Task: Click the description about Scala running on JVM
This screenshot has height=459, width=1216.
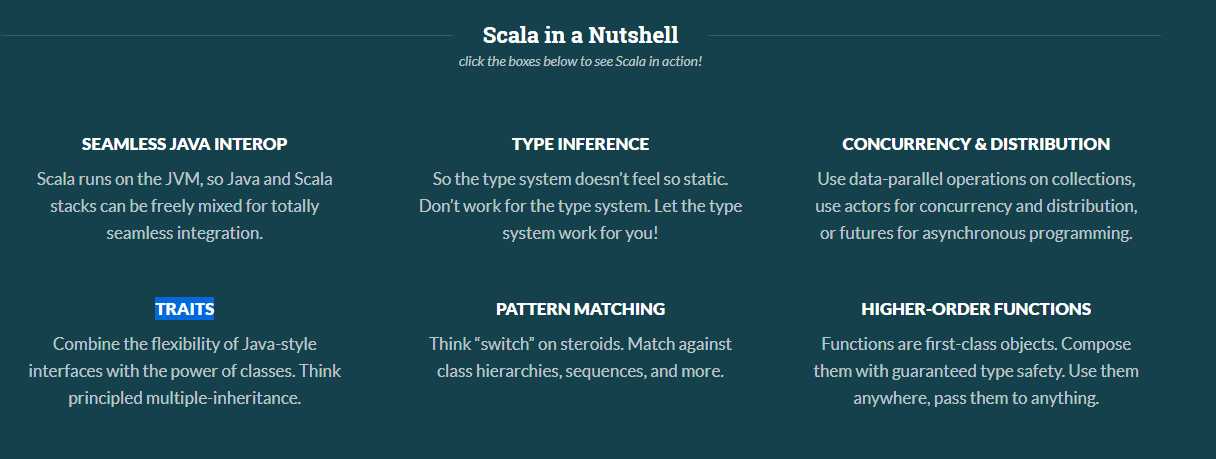Action: (x=185, y=206)
